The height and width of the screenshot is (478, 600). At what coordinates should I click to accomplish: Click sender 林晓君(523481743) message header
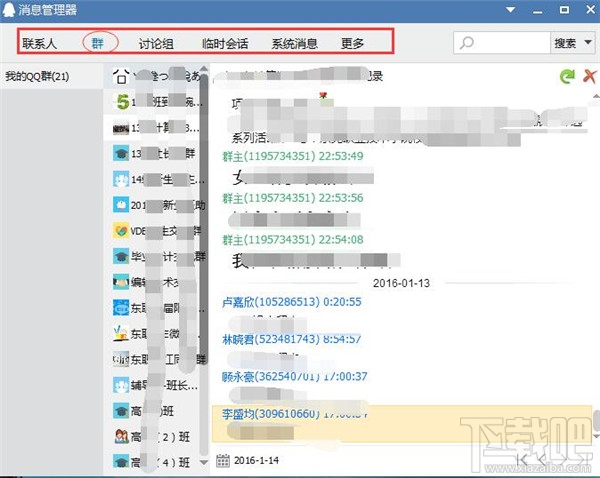pyautogui.click(x=292, y=339)
